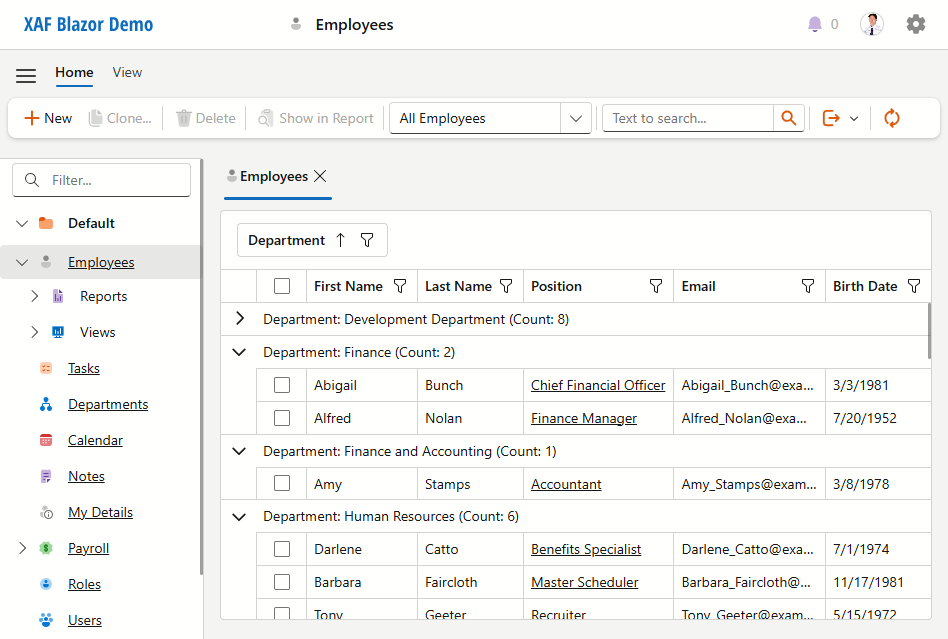Image resolution: width=948 pixels, height=639 pixels.
Task: Collapse the Employees tree node
Action: pos(22,262)
